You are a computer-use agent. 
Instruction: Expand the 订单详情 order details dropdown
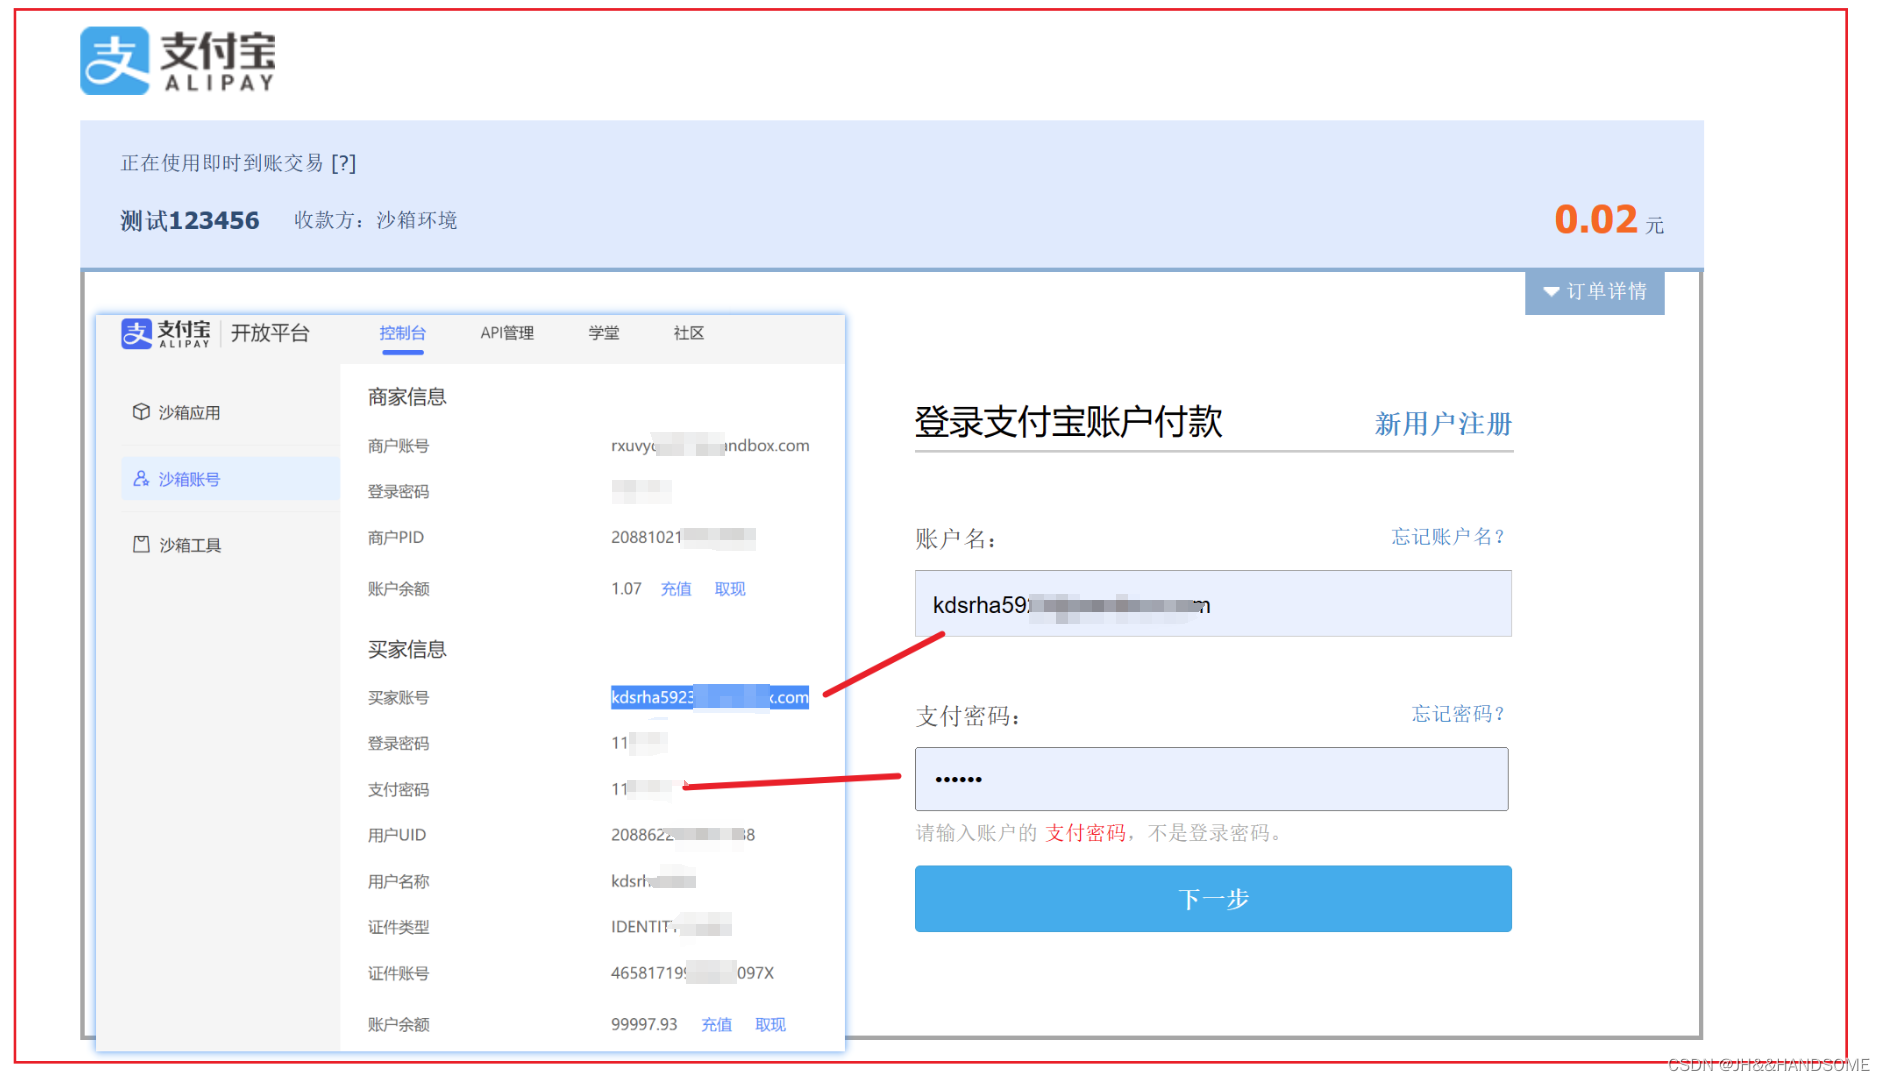point(1594,292)
